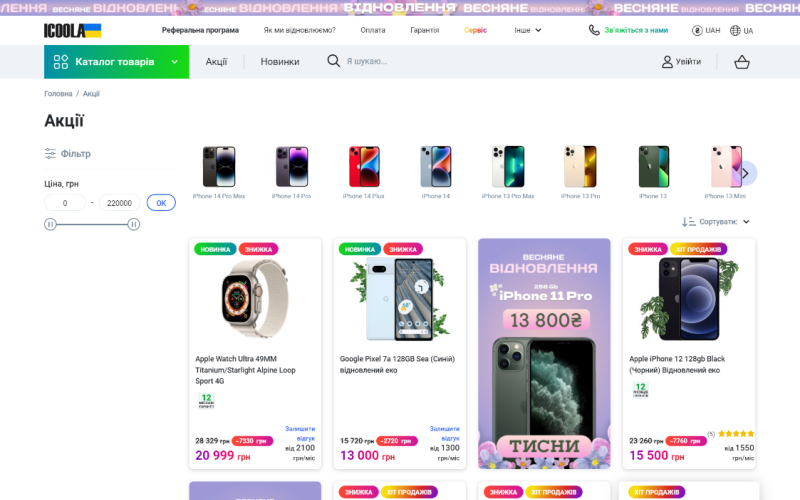Image resolution: width=800 pixels, height=500 pixels.
Task: Click the search magnifier icon
Action: (333, 61)
